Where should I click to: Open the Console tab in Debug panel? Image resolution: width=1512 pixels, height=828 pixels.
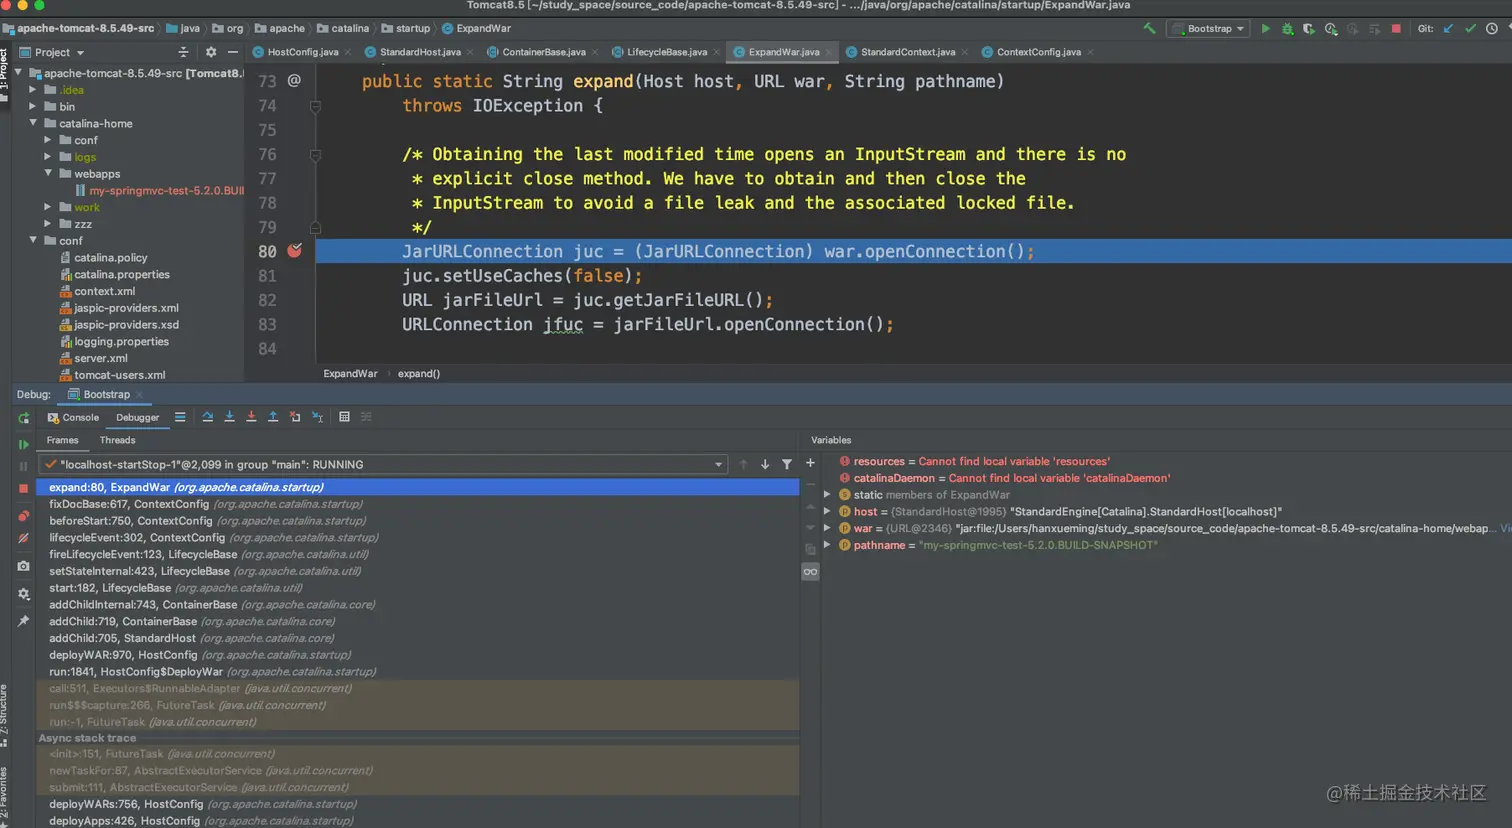point(73,418)
